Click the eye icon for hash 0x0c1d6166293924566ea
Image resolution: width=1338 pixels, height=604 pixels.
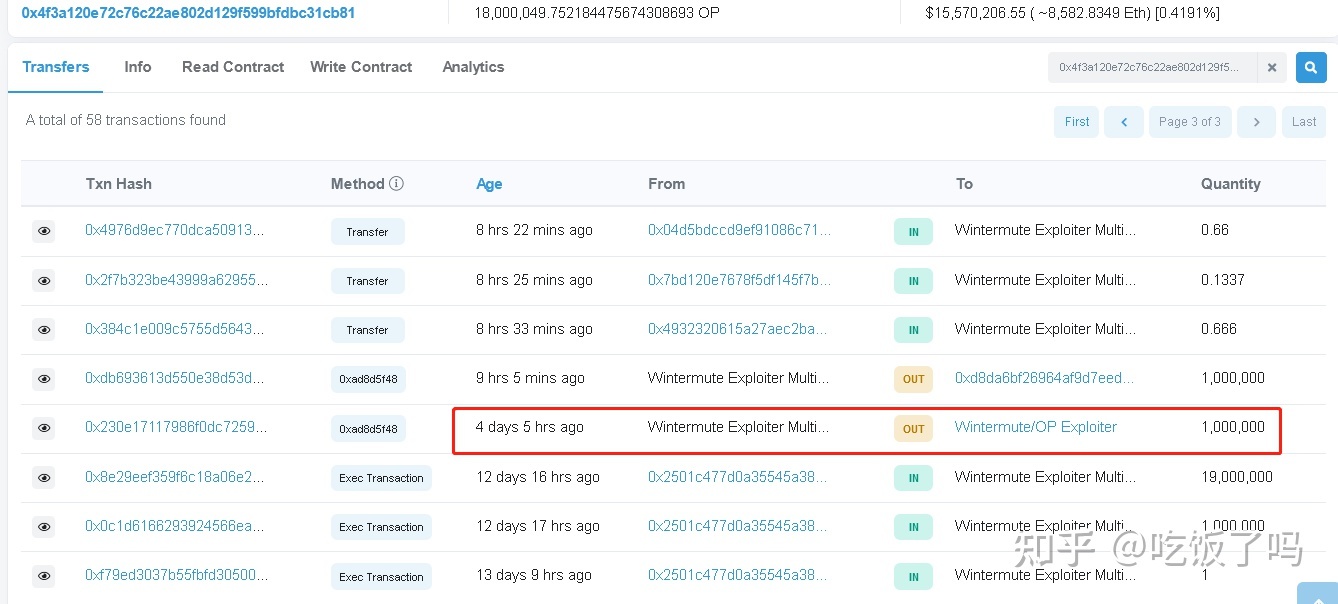[x=44, y=527]
